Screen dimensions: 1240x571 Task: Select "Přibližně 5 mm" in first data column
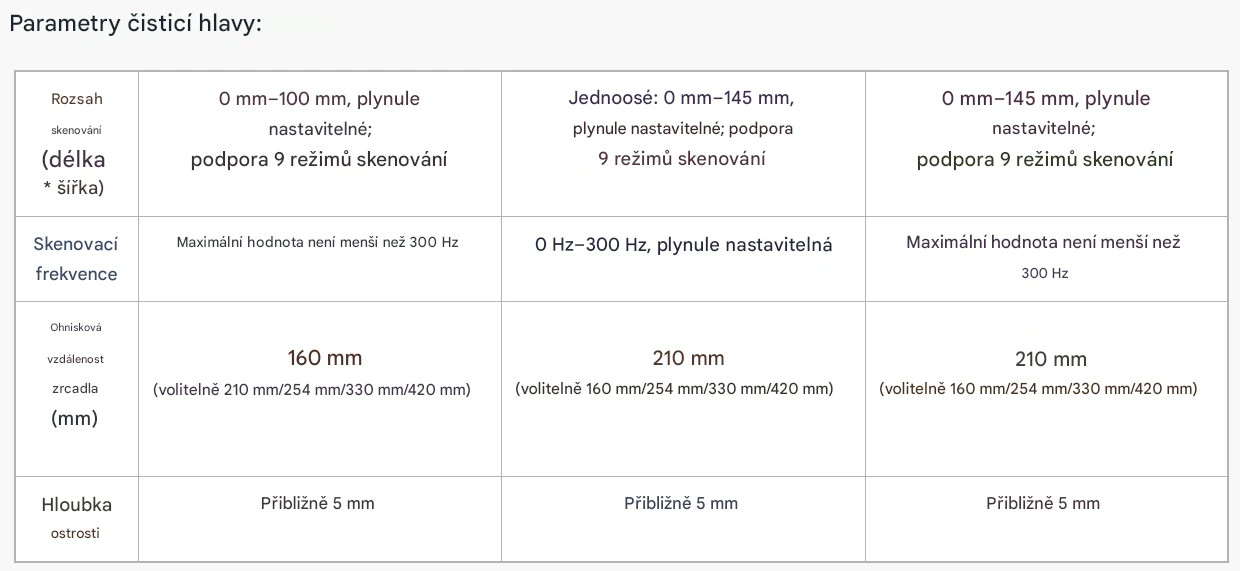[x=317, y=503]
